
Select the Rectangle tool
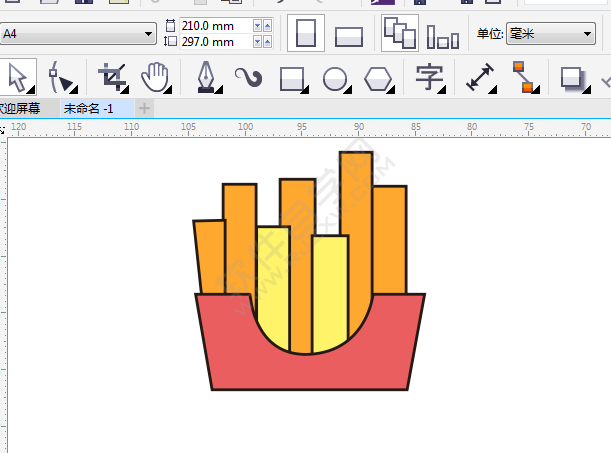coord(292,77)
